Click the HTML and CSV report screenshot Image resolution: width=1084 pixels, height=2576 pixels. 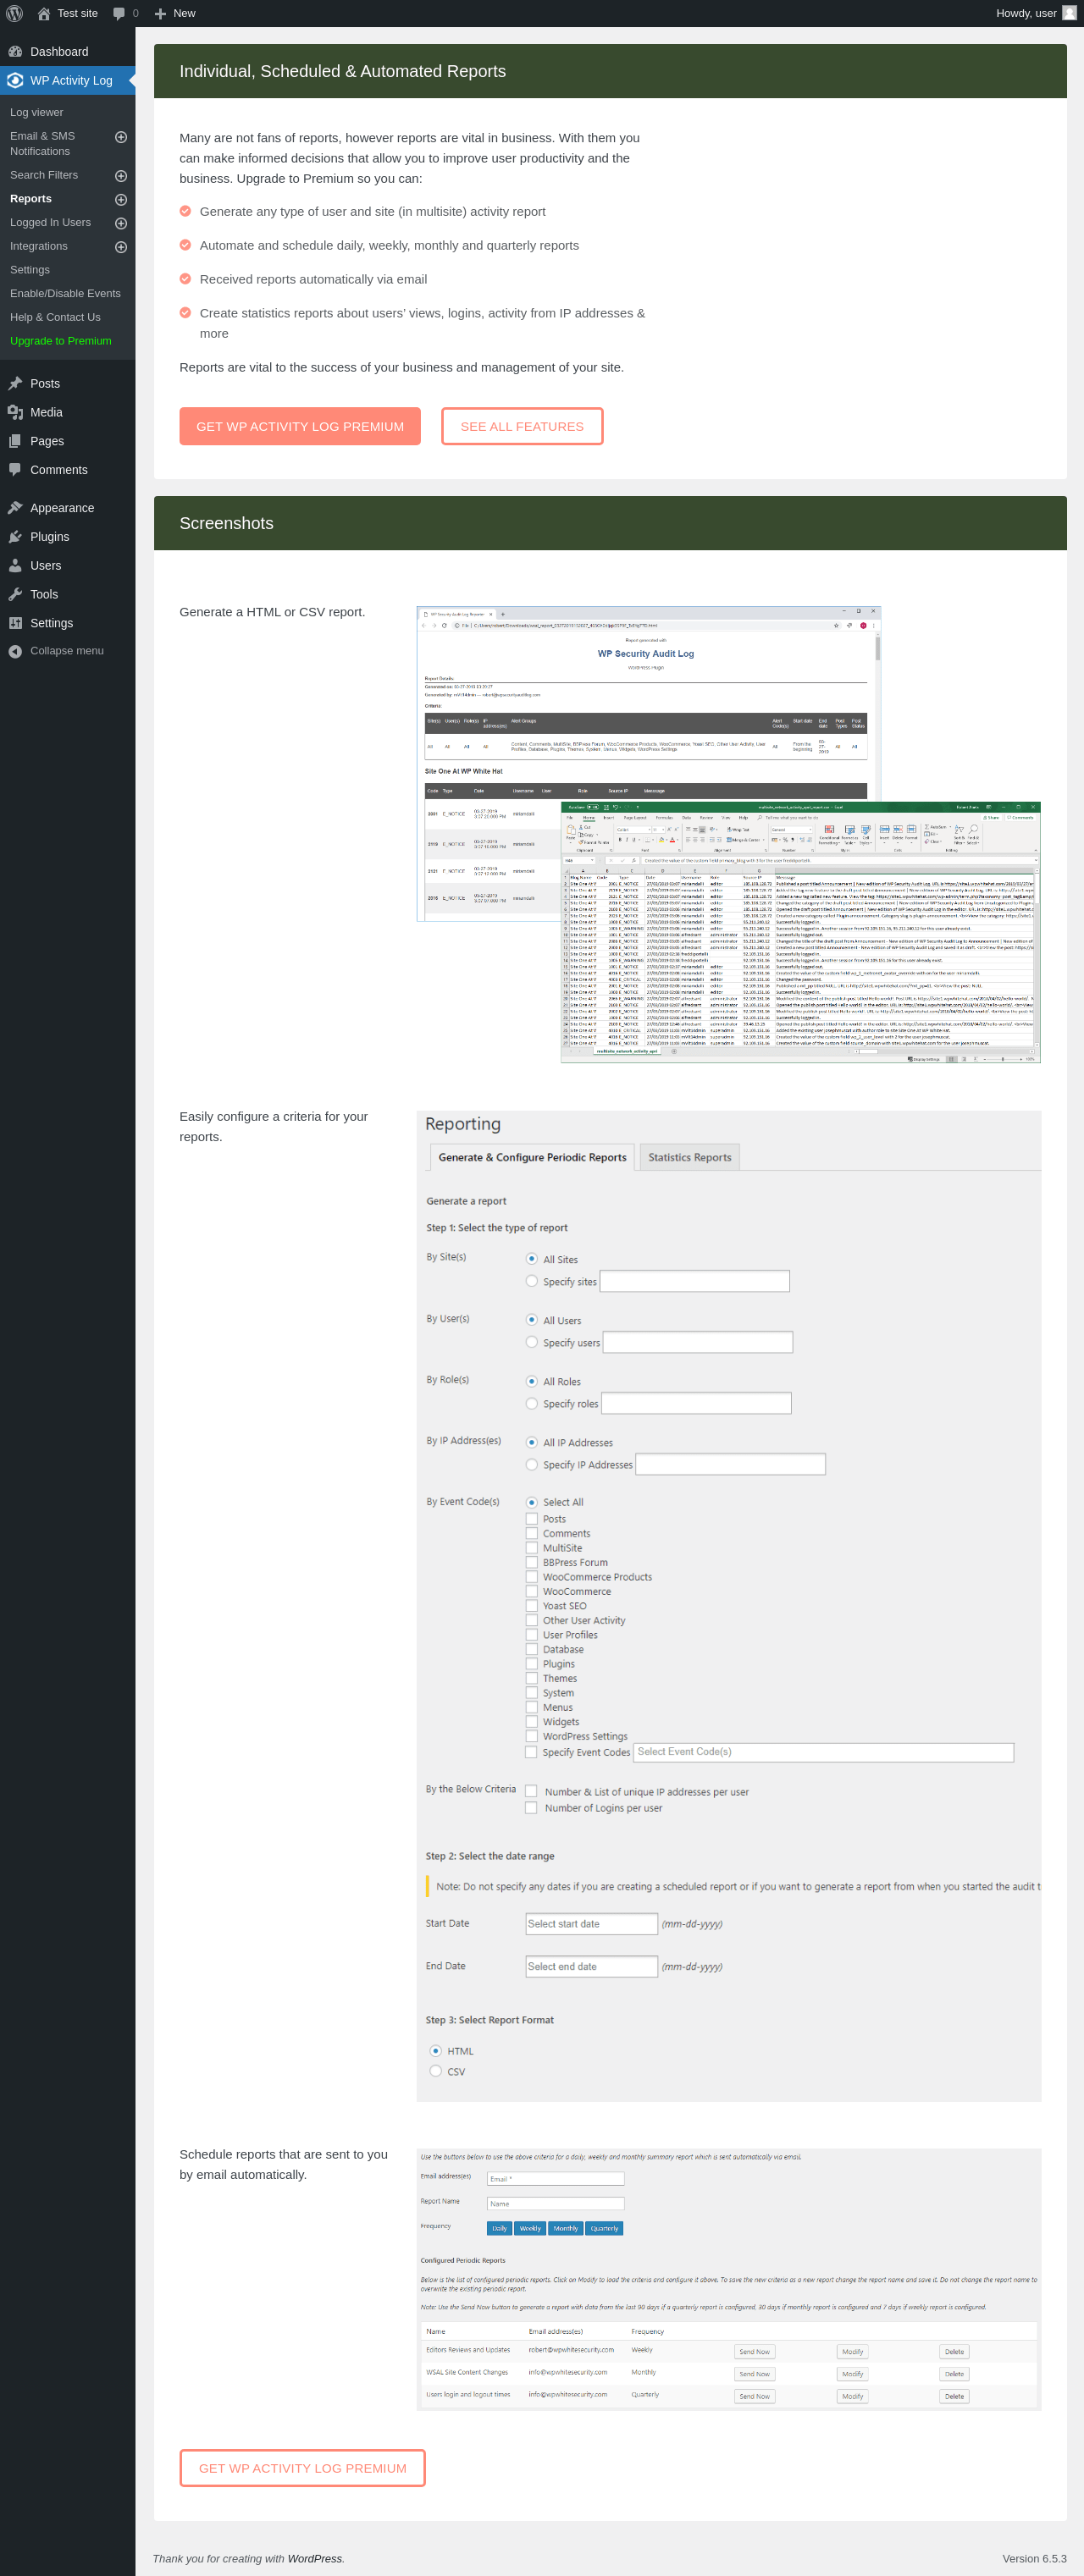728,834
